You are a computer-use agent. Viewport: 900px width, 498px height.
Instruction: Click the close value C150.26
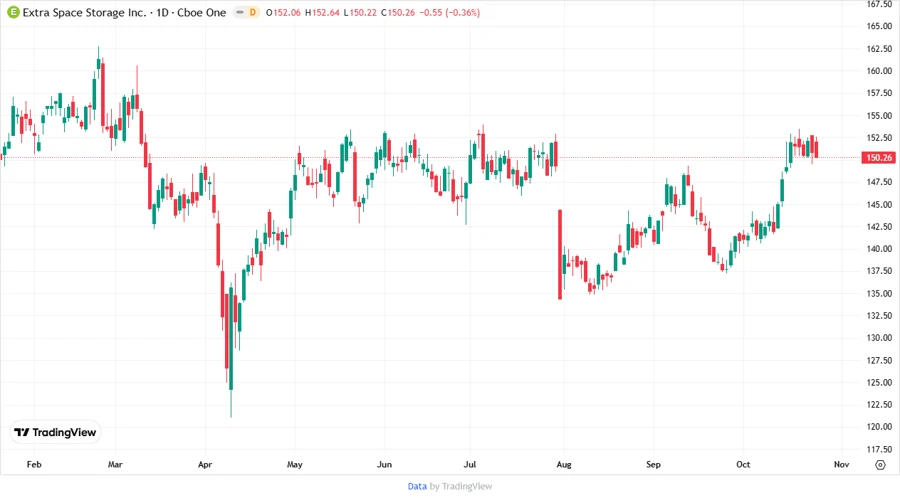click(398, 12)
